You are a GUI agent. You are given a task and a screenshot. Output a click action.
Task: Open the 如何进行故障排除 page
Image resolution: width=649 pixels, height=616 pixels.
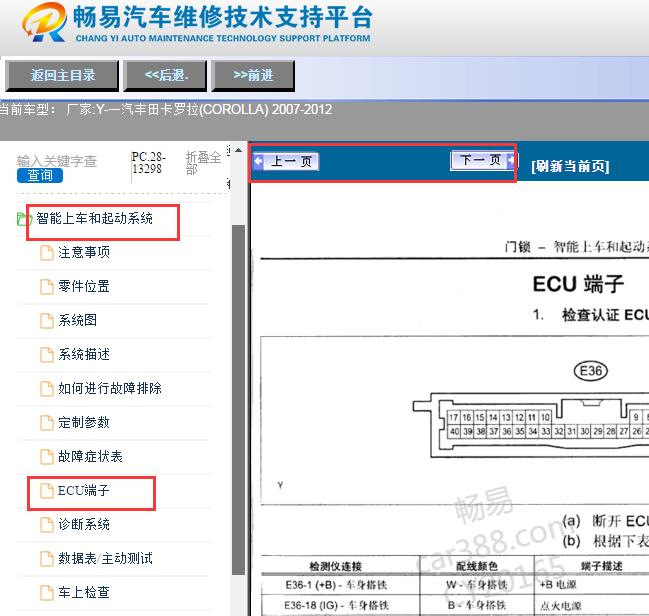(110, 388)
